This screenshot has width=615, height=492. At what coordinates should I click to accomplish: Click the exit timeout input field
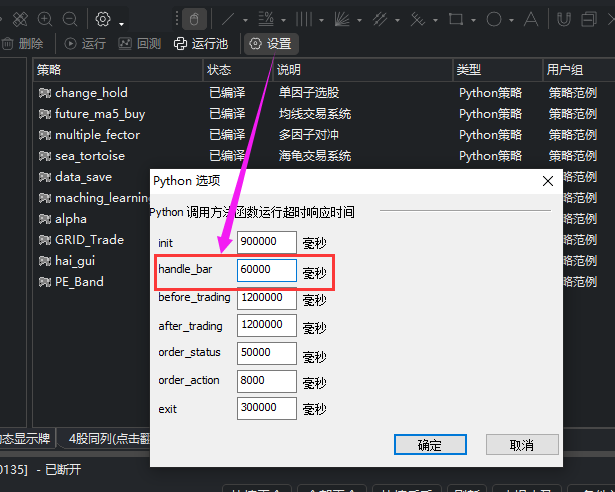[267, 408]
